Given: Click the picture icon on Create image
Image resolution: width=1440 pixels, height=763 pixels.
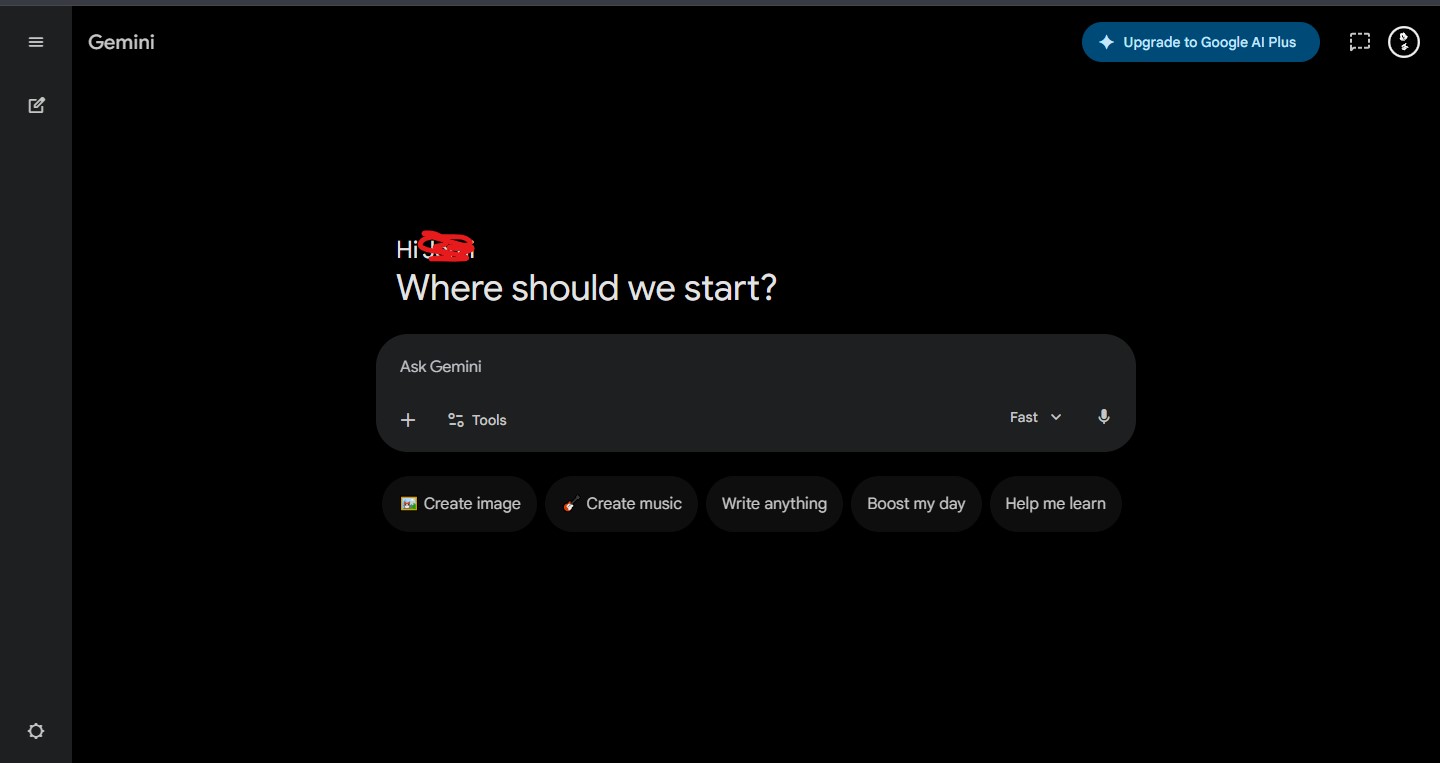Looking at the screenshot, I should click(408, 504).
